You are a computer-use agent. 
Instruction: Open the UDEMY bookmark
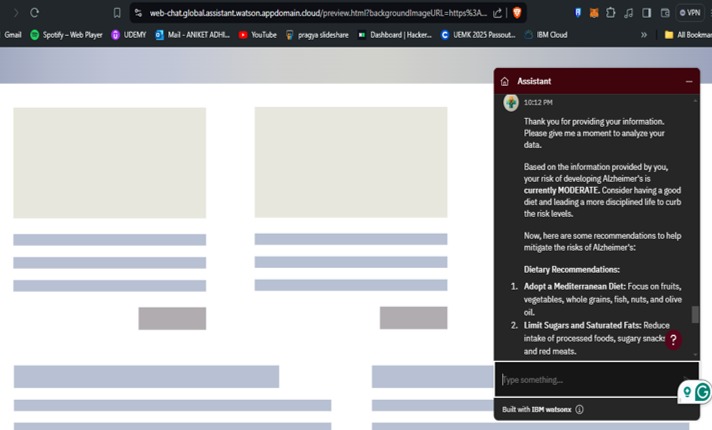coord(129,35)
